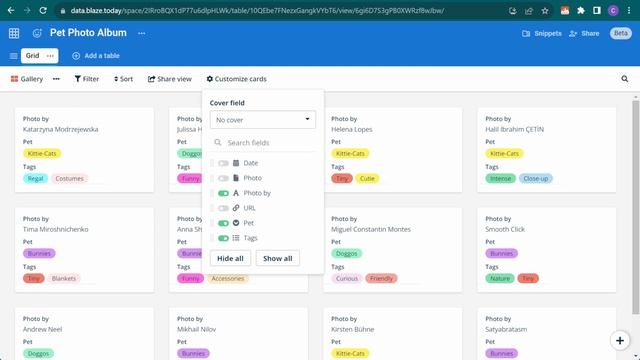Open the ellipsis menu beside Pet Photo Album

(x=142, y=33)
